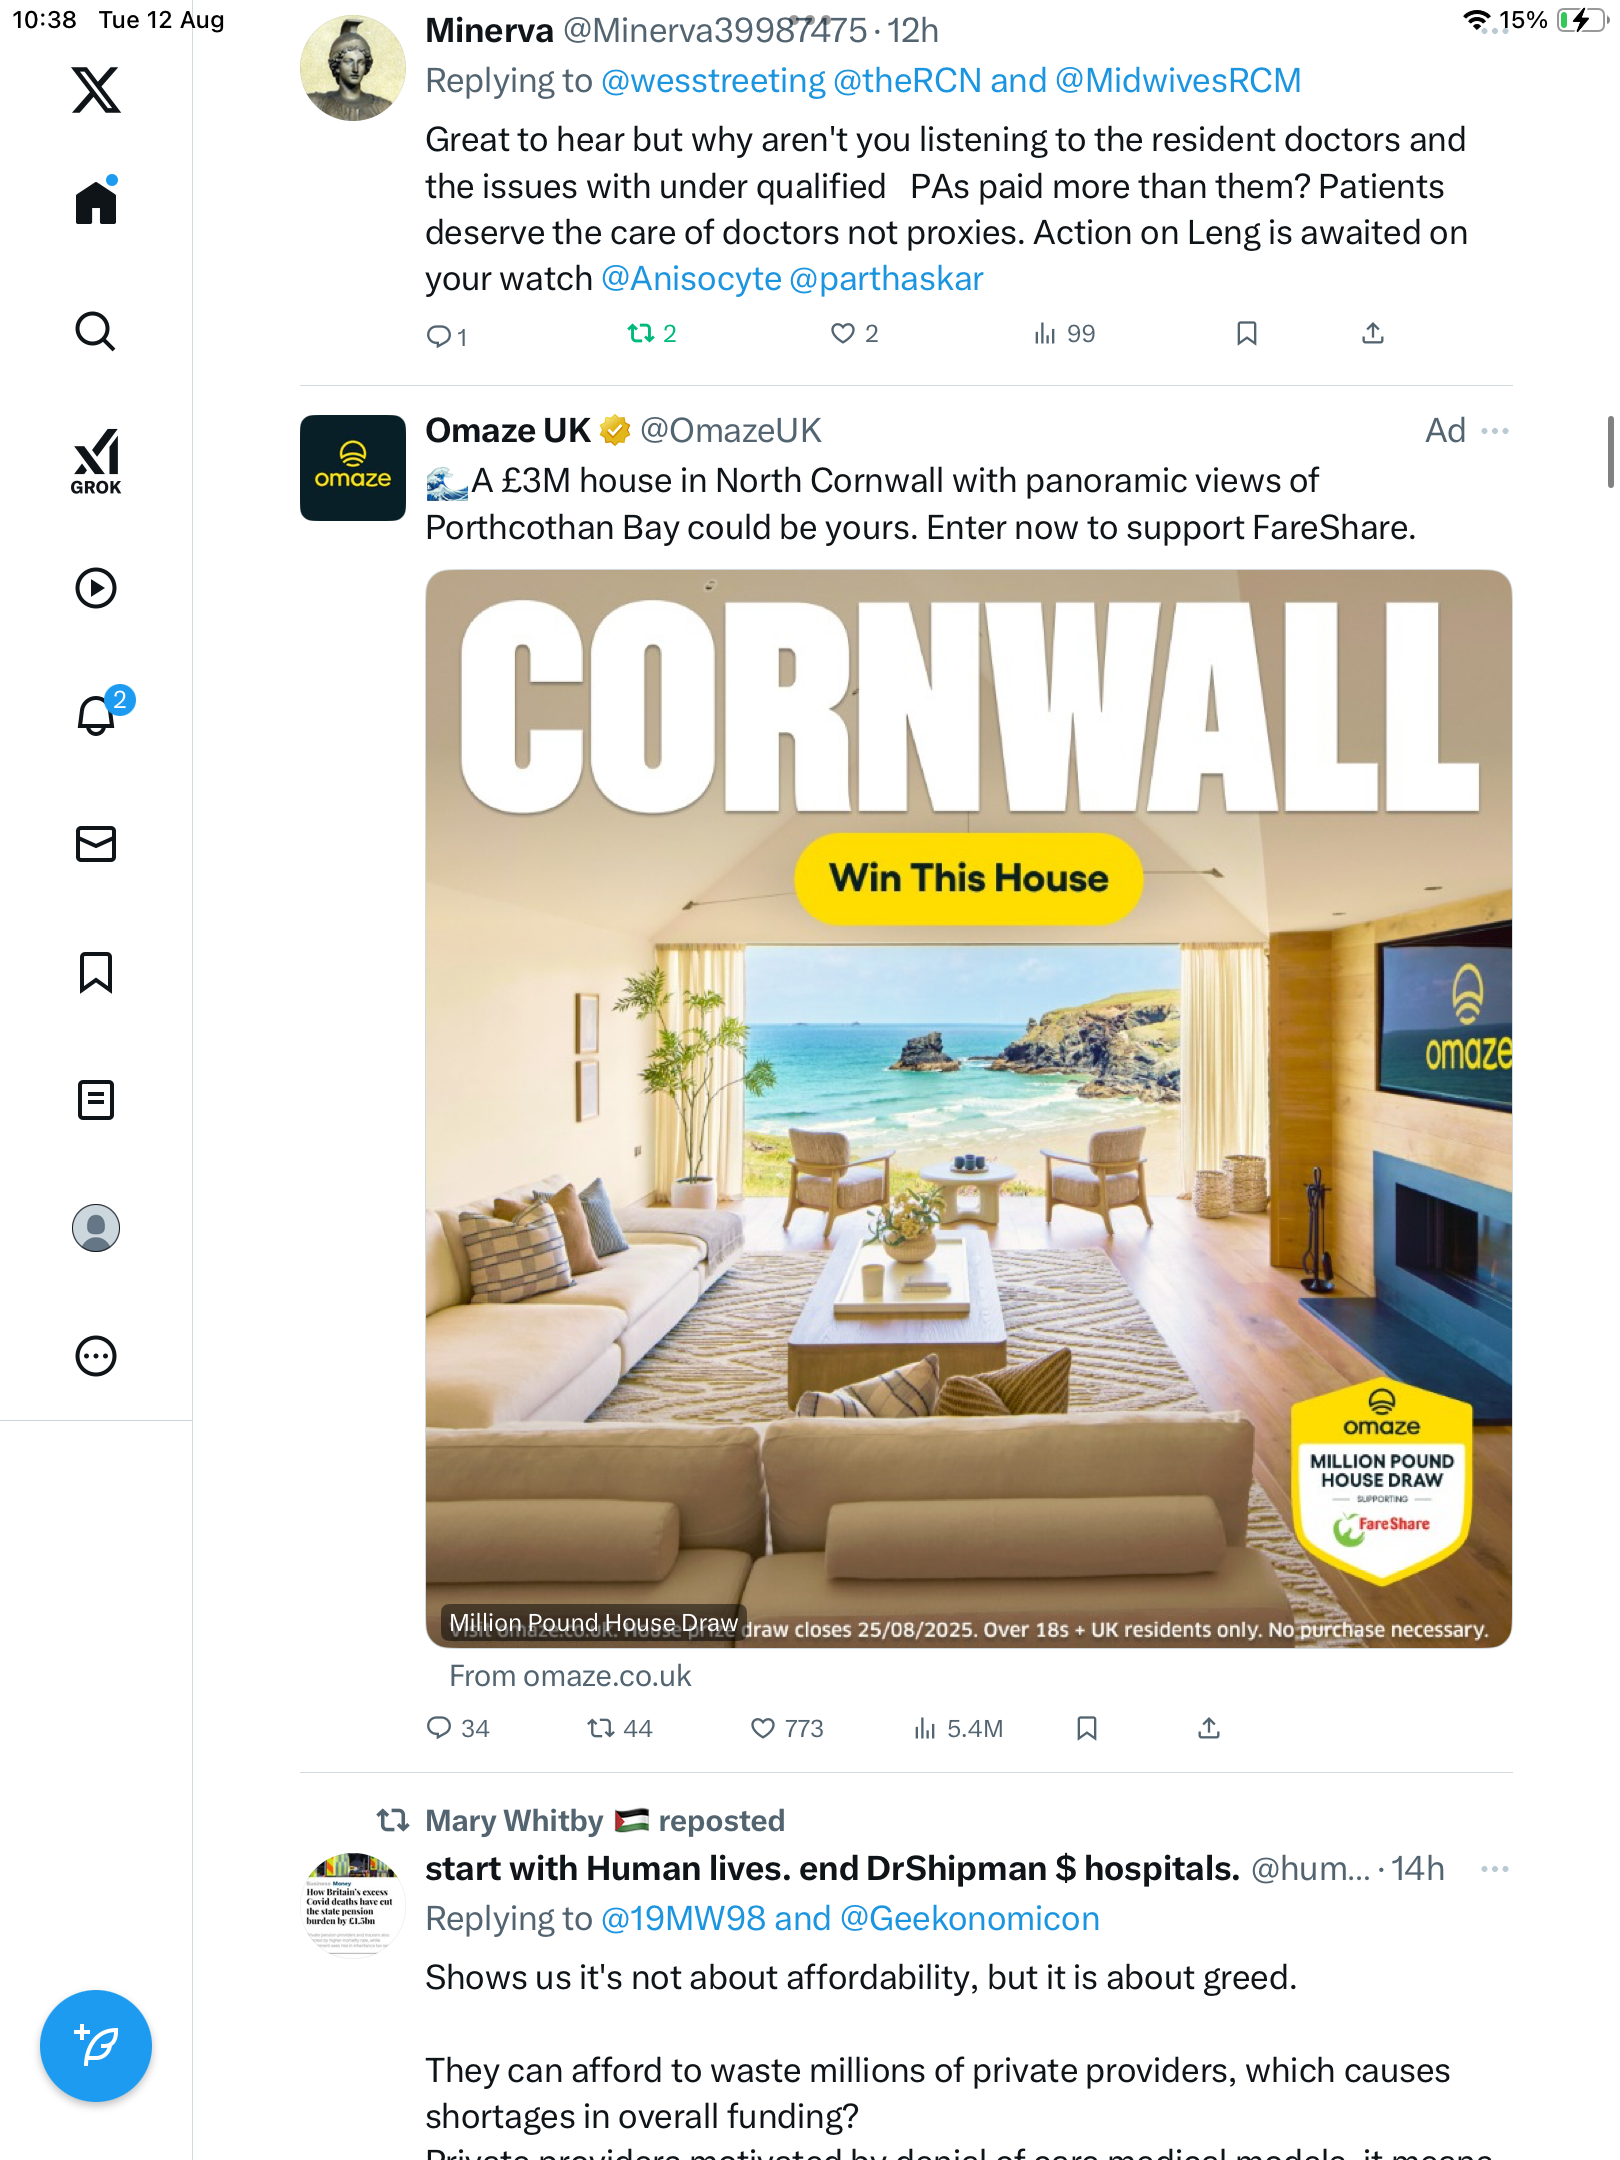The image size is (1620, 2160).
Task: Open the video play icon in sidebar
Action: point(96,588)
